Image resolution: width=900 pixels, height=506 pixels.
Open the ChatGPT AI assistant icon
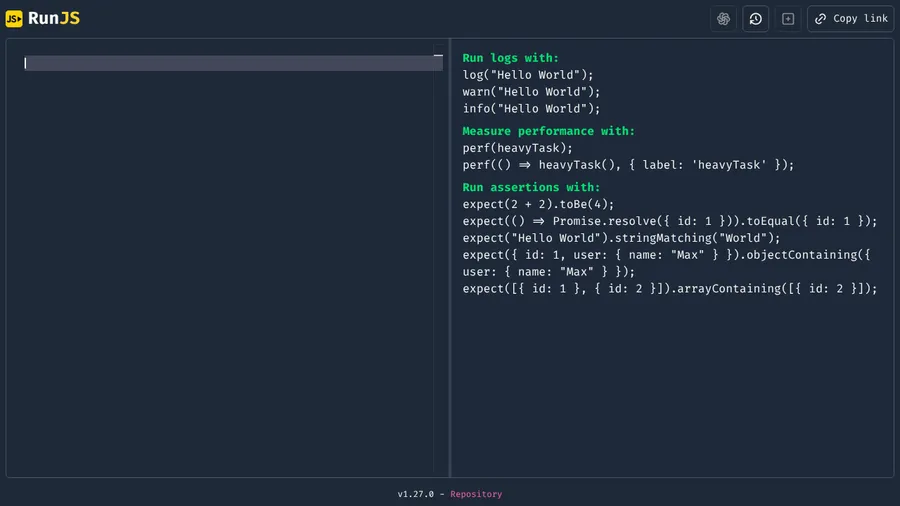[x=723, y=18]
